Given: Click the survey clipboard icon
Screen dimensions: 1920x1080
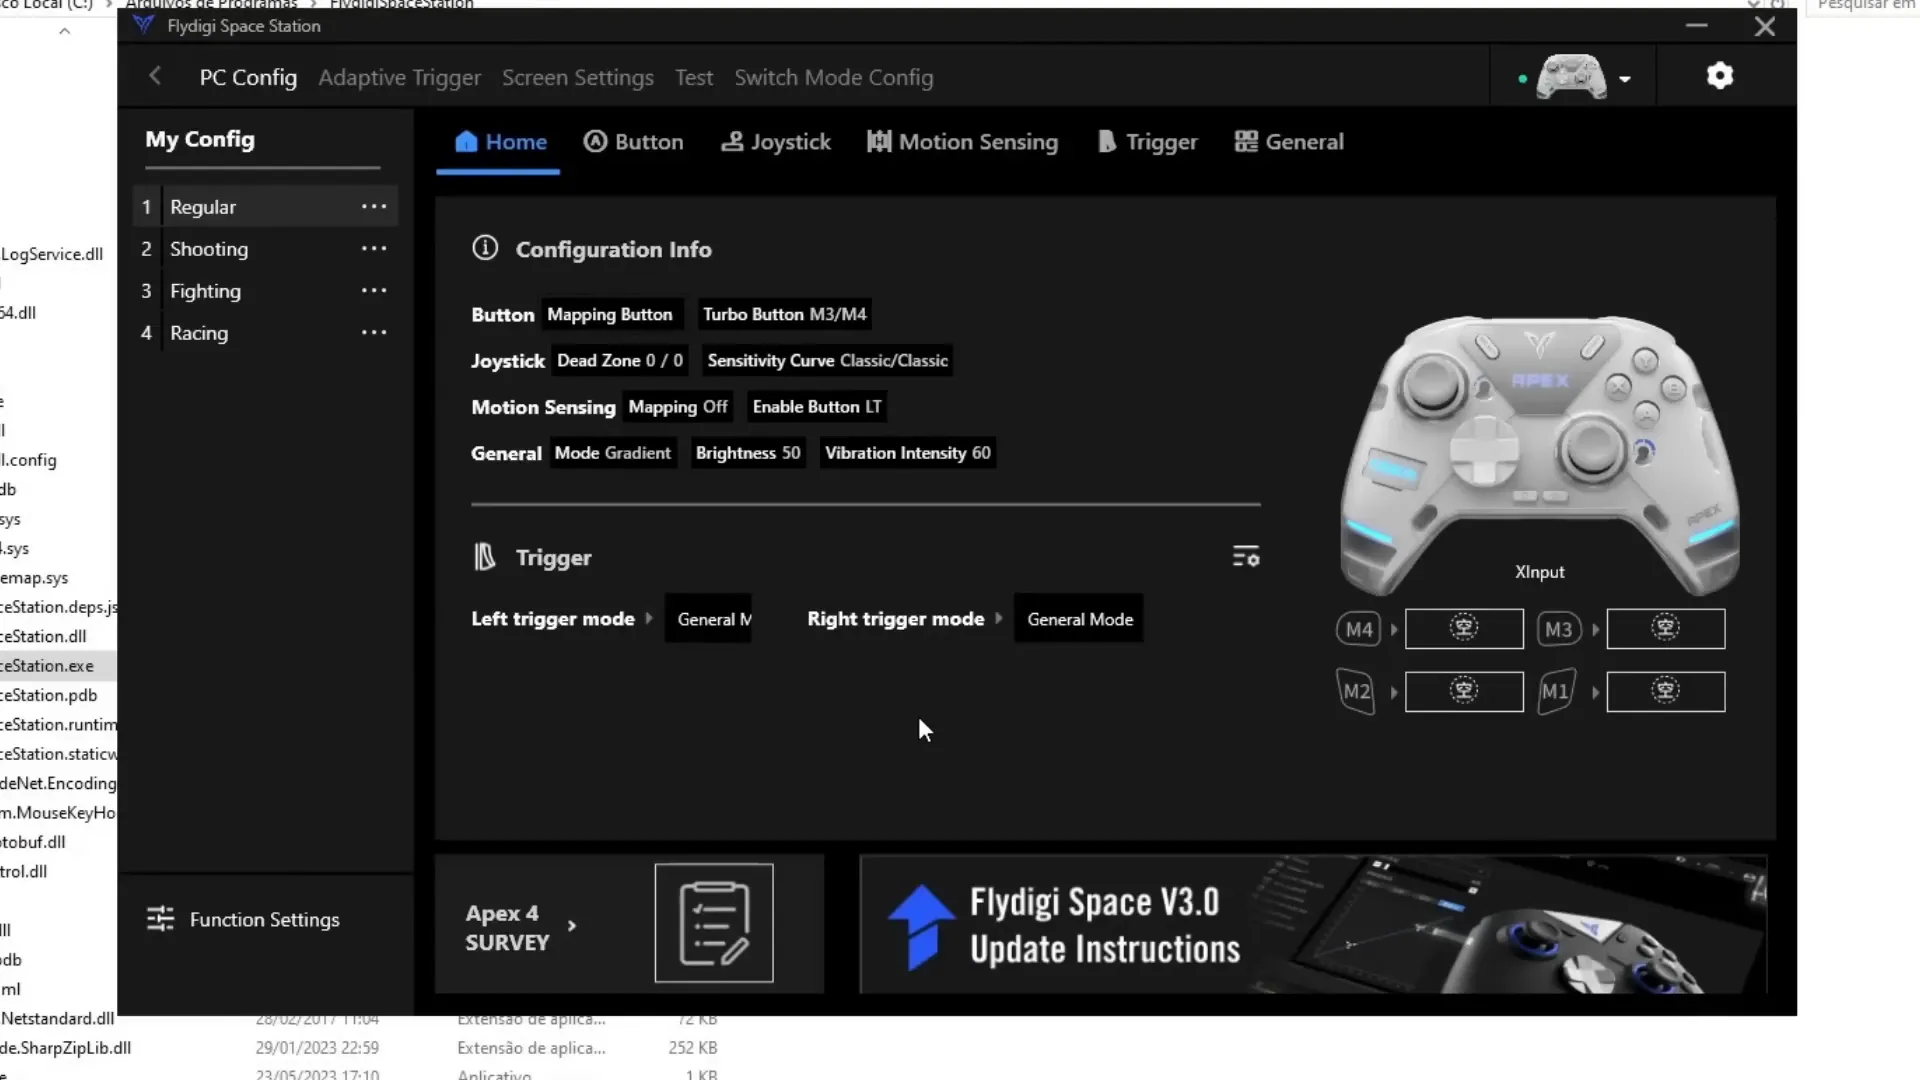Looking at the screenshot, I should click(714, 923).
